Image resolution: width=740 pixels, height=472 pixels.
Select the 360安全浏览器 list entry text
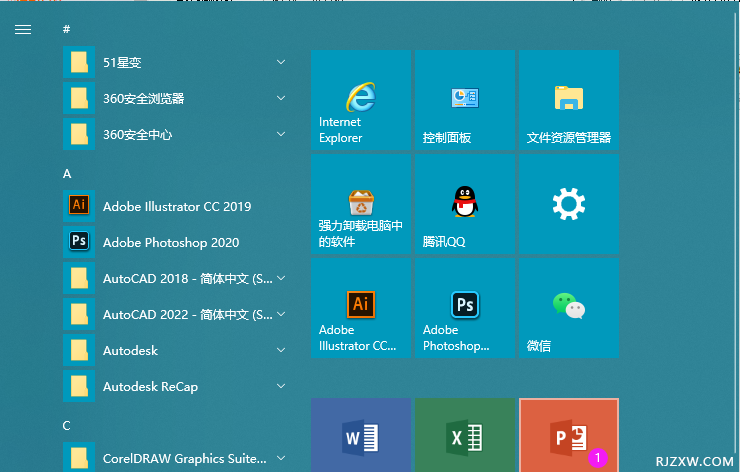143,98
